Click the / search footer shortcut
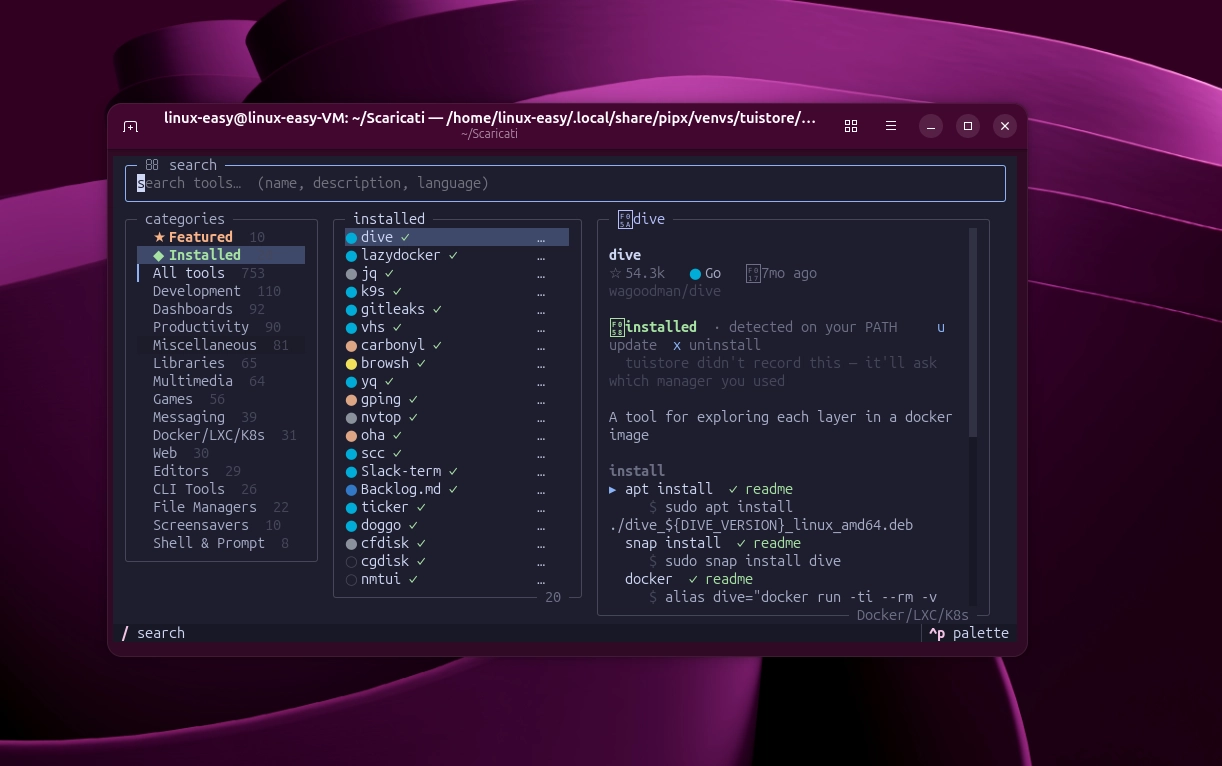Viewport: 1222px width, 766px height. (153, 633)
